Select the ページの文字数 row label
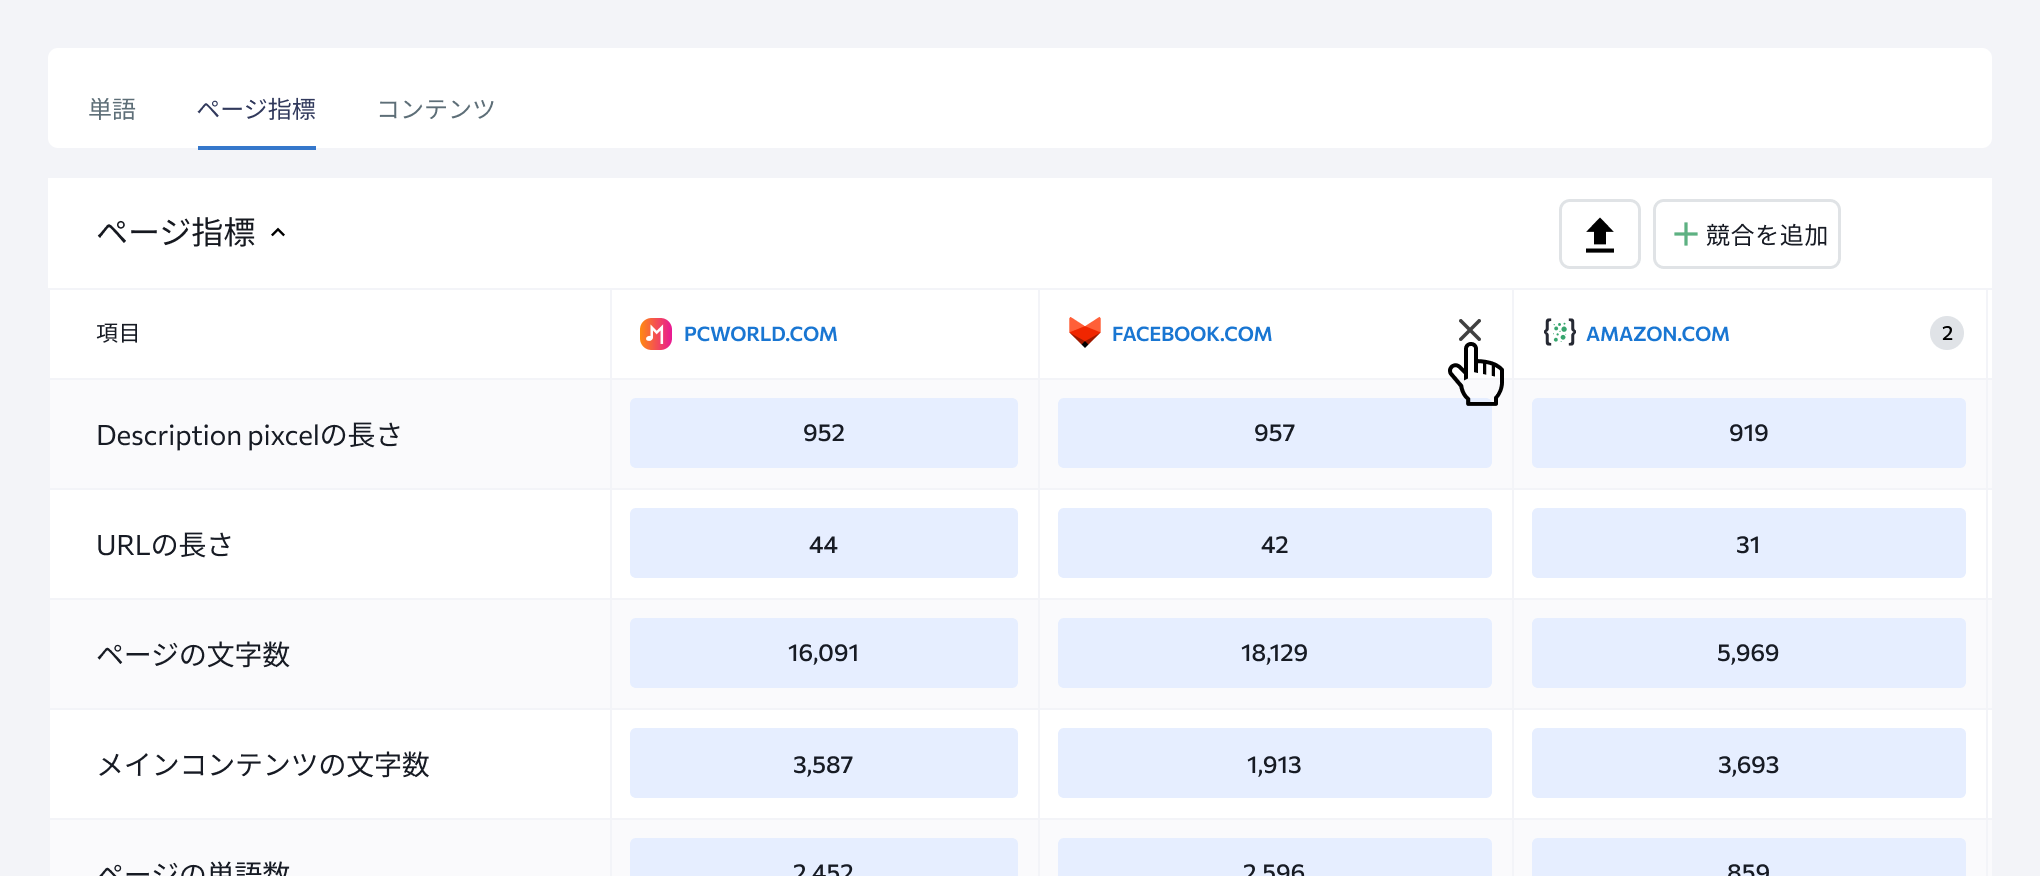The width and height of the screenshot is (2040, 876). point(193,654)
